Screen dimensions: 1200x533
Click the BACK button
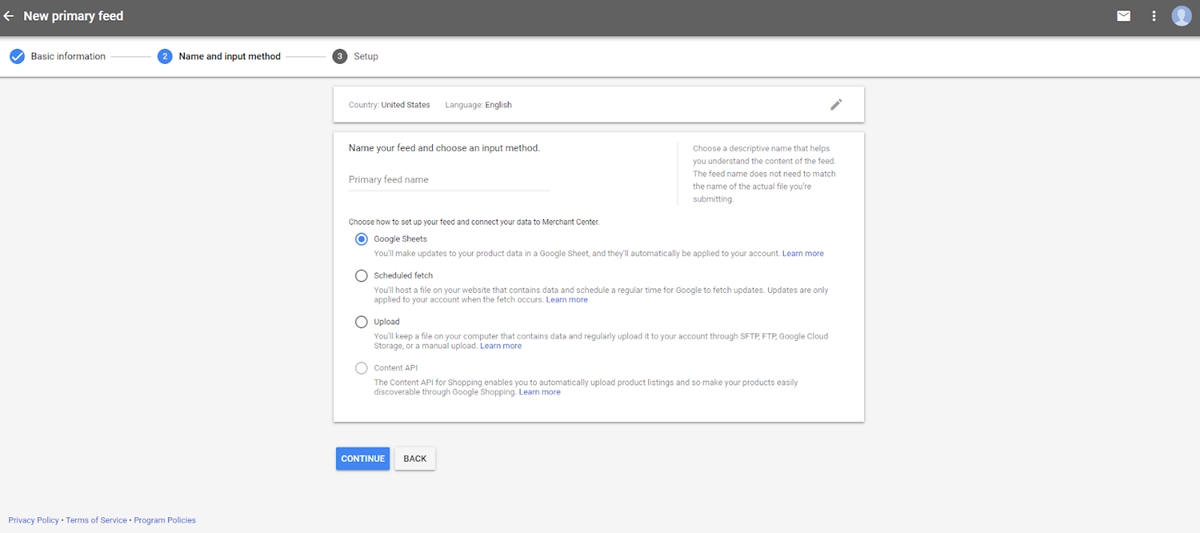click(x=415, y=458)
